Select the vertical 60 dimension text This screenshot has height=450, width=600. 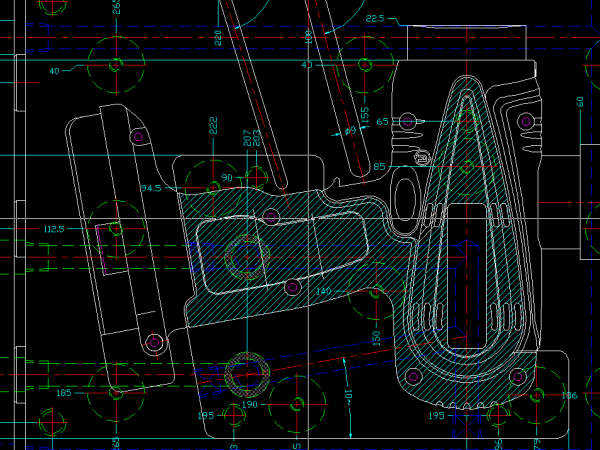[x=579, y=101]
